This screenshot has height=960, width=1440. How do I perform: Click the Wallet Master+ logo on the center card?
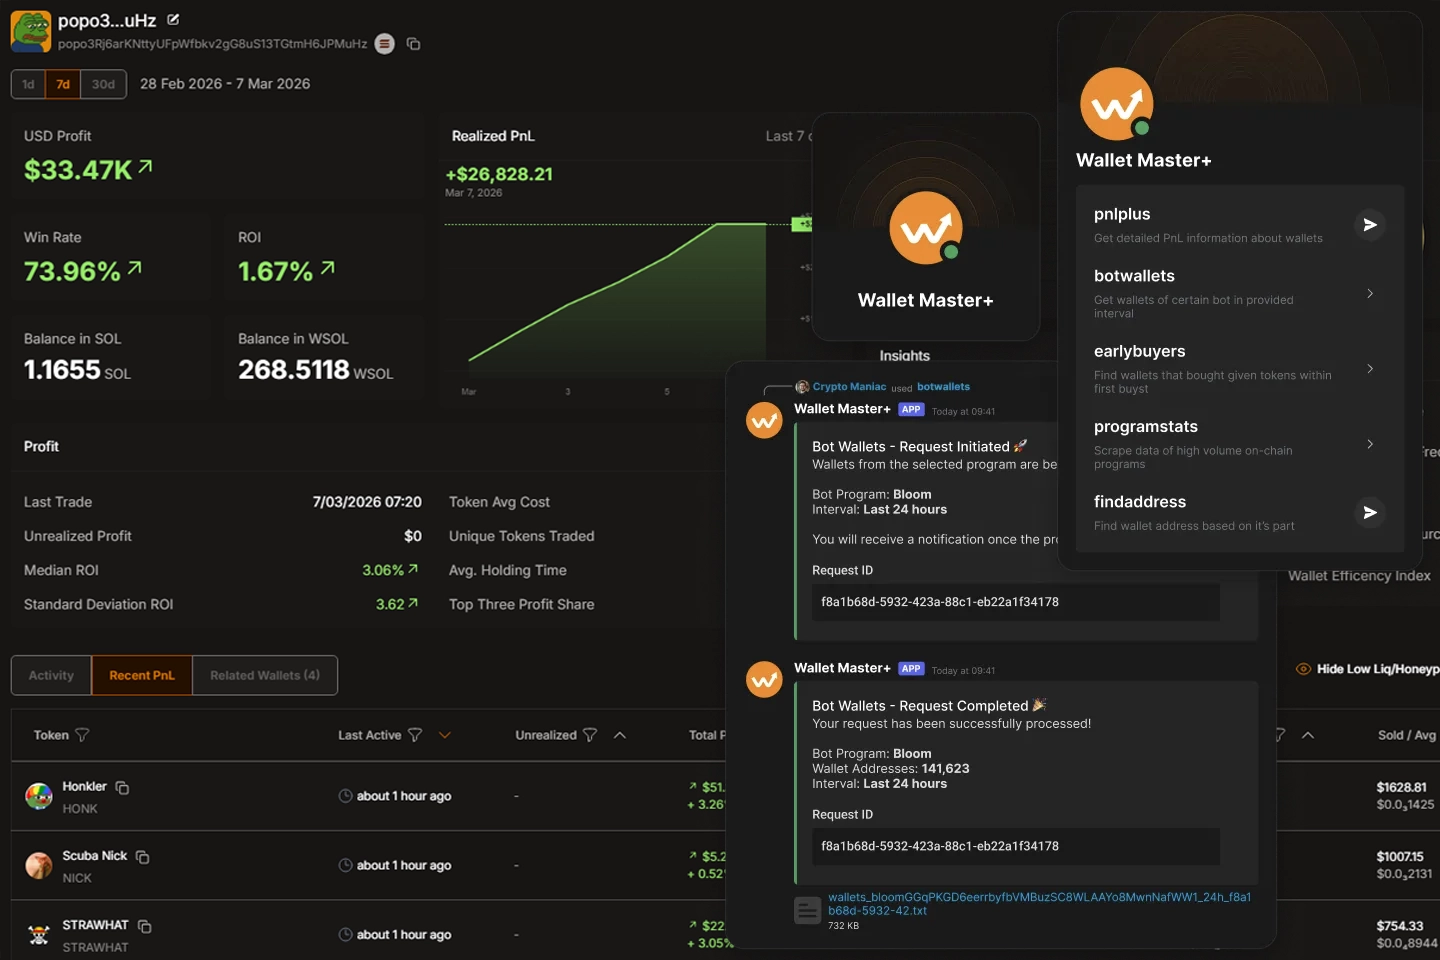(926, 228)
